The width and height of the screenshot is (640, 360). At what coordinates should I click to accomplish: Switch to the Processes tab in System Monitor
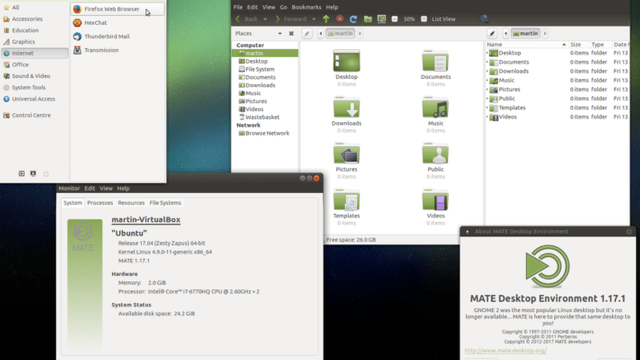click(100, 203)
